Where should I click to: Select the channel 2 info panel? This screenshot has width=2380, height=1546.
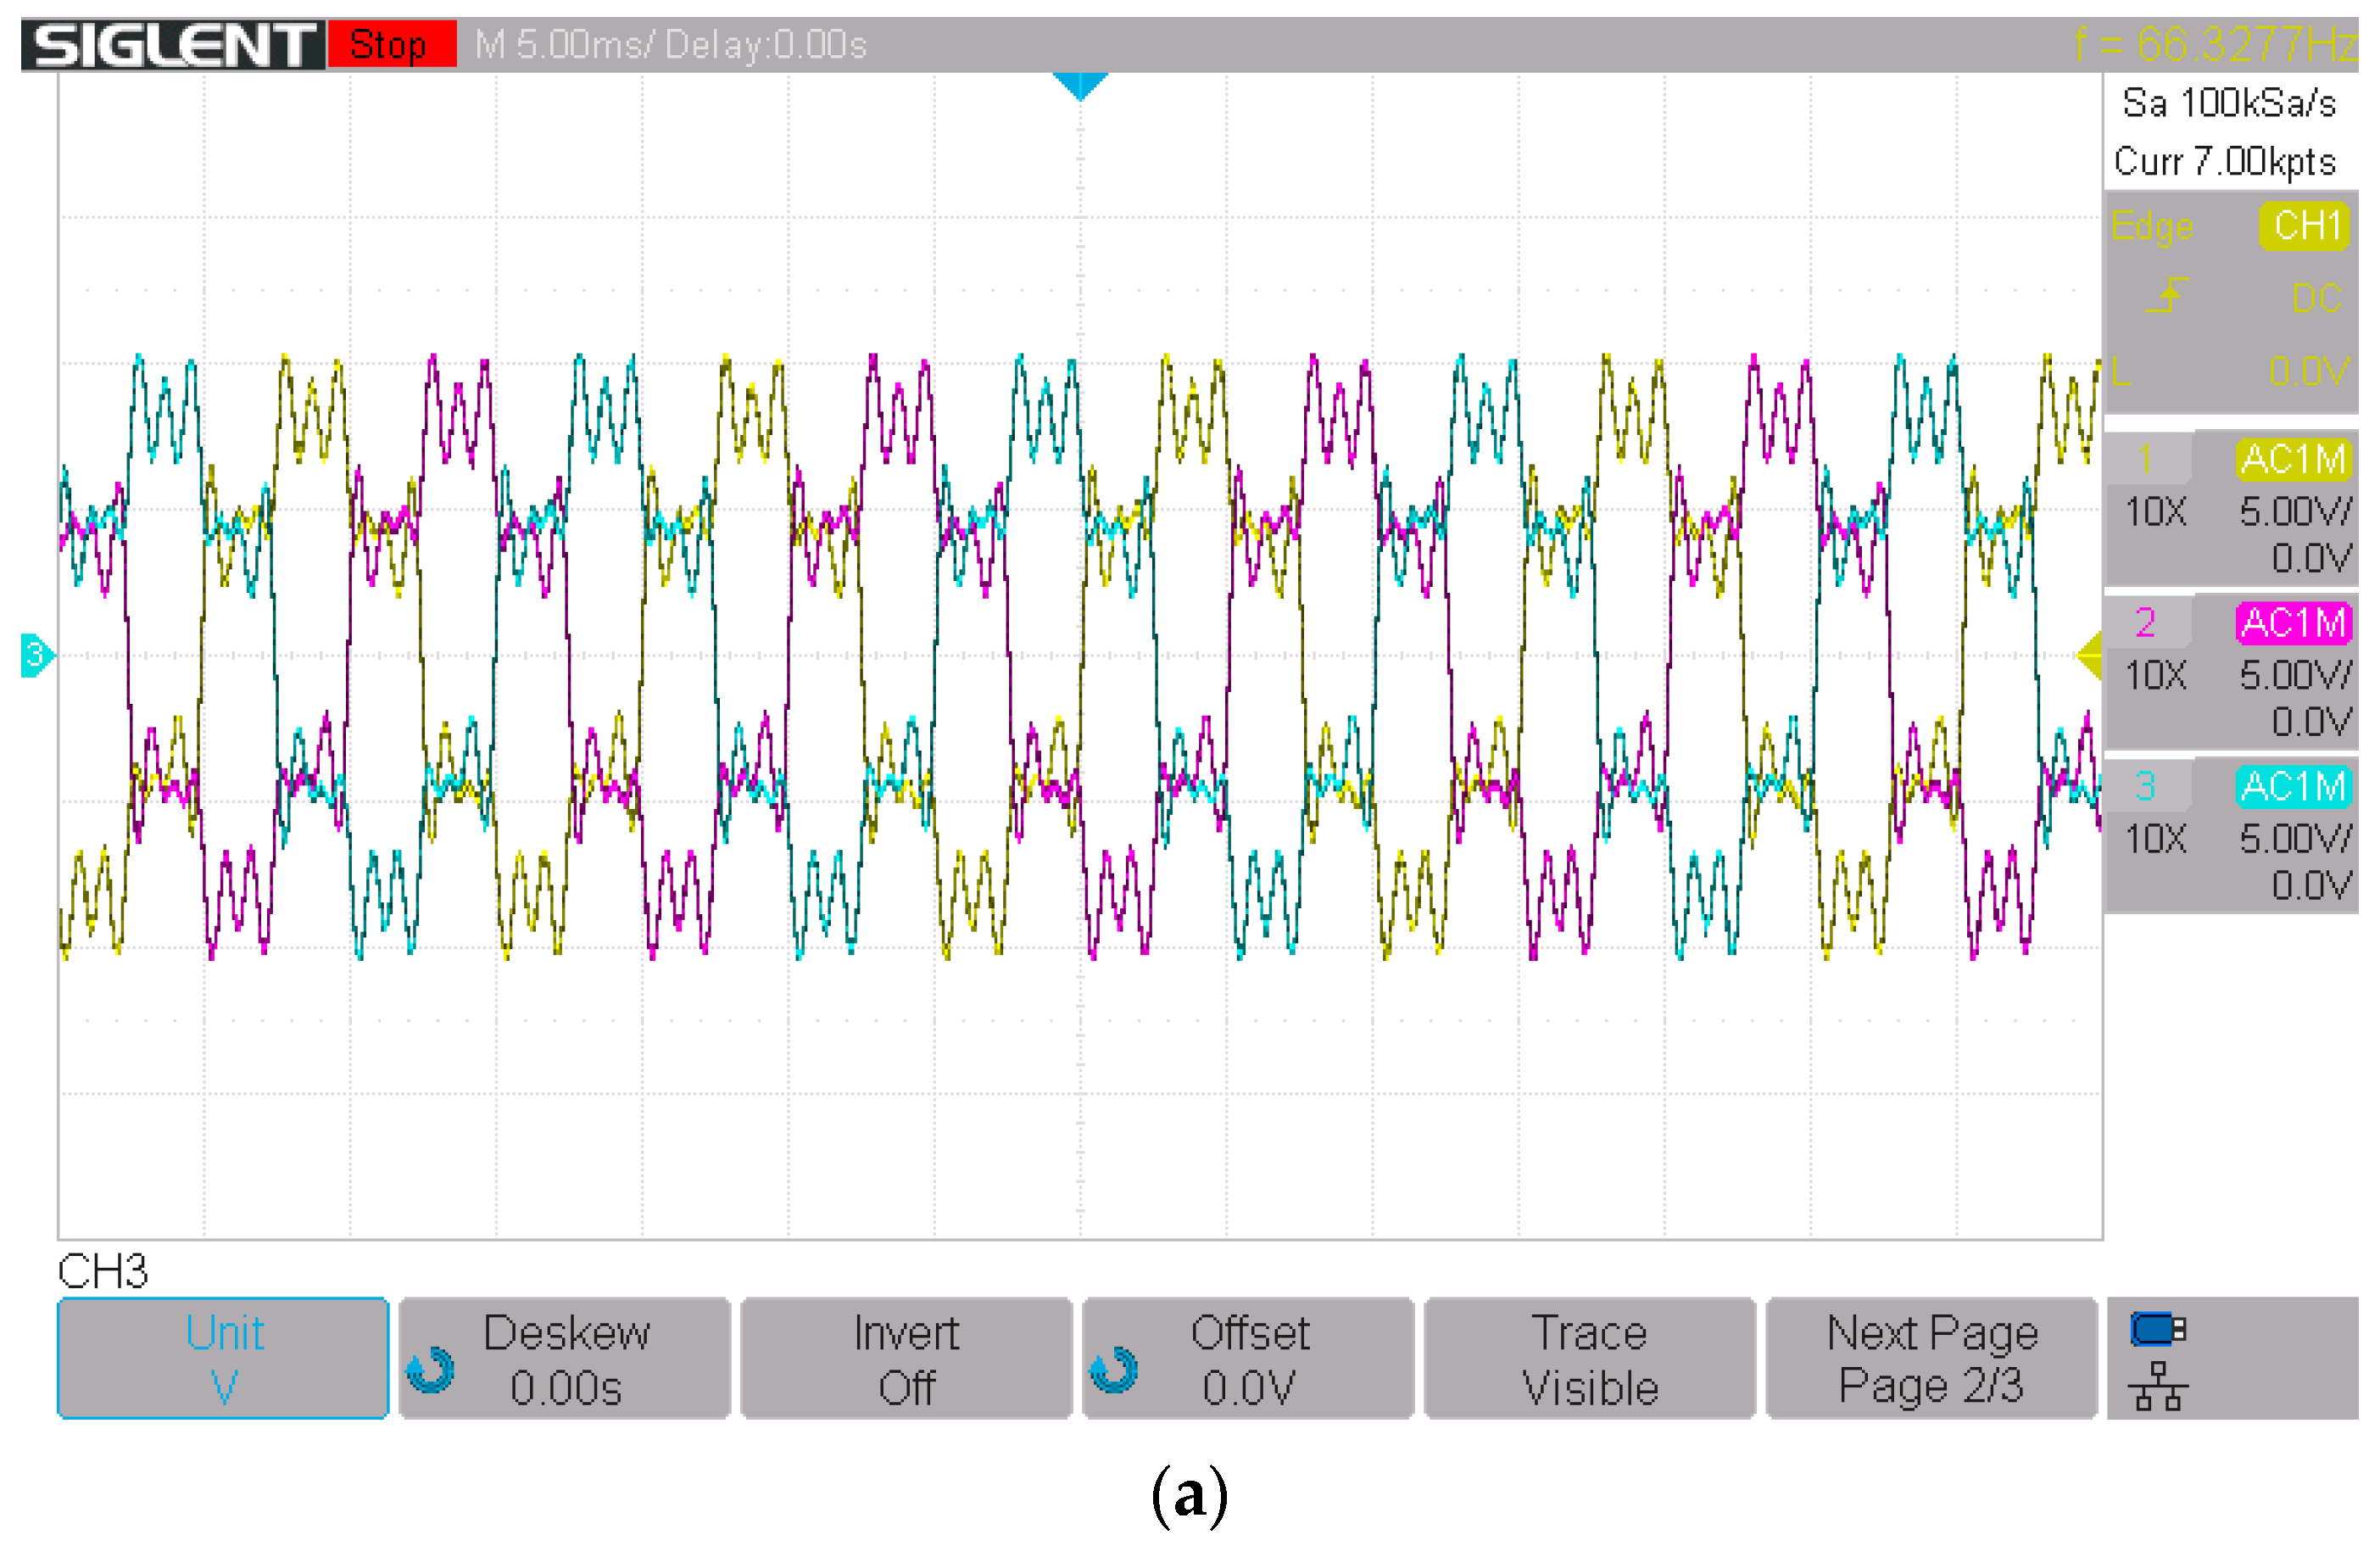(2231, 672)
